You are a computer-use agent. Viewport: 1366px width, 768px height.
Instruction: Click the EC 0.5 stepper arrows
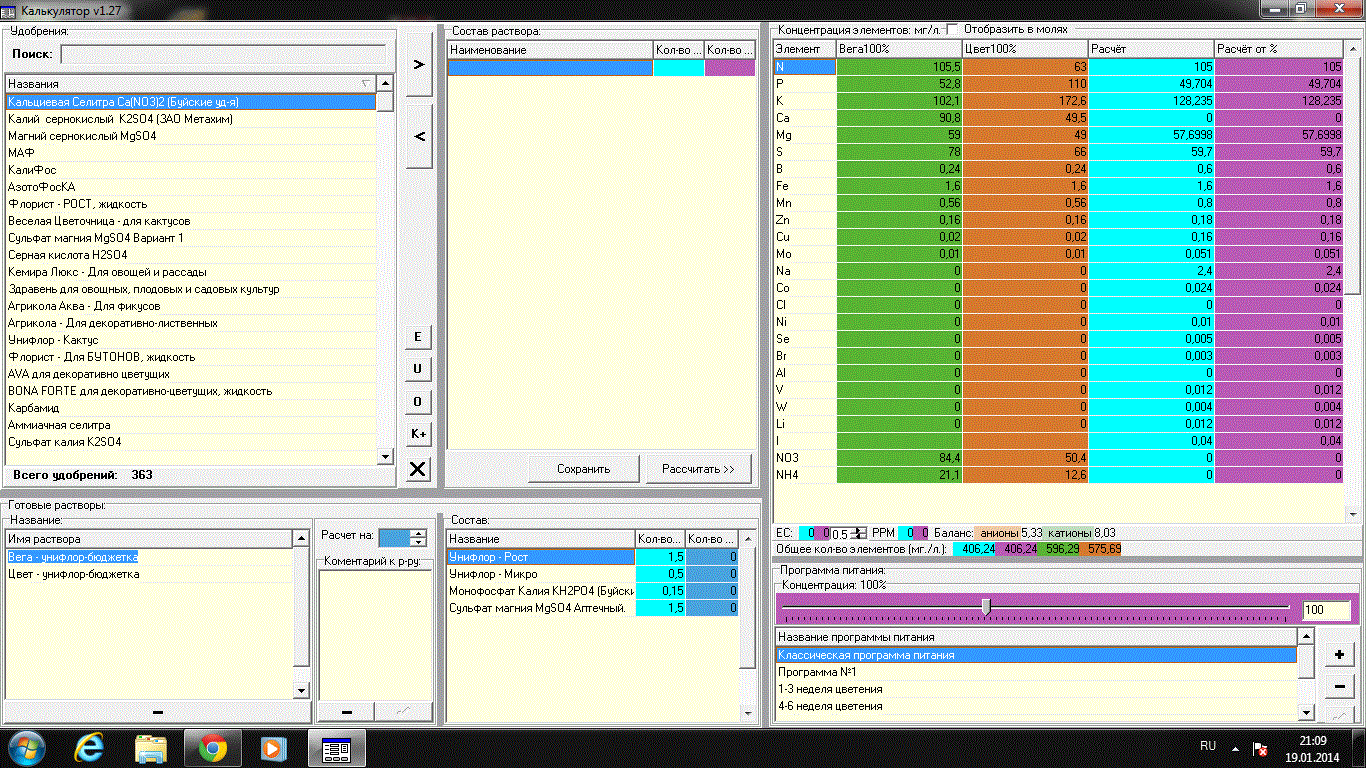point(858,533)
